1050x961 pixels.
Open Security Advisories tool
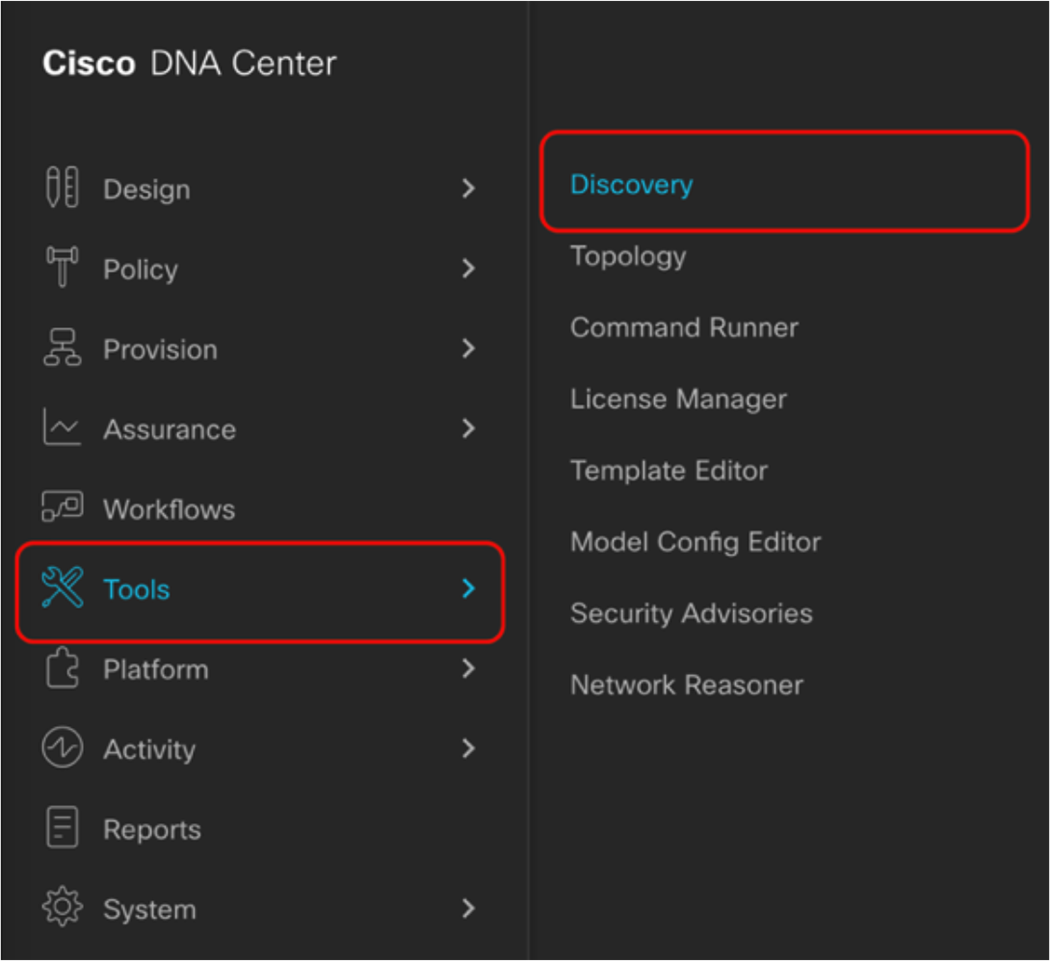tap(691, 613)
